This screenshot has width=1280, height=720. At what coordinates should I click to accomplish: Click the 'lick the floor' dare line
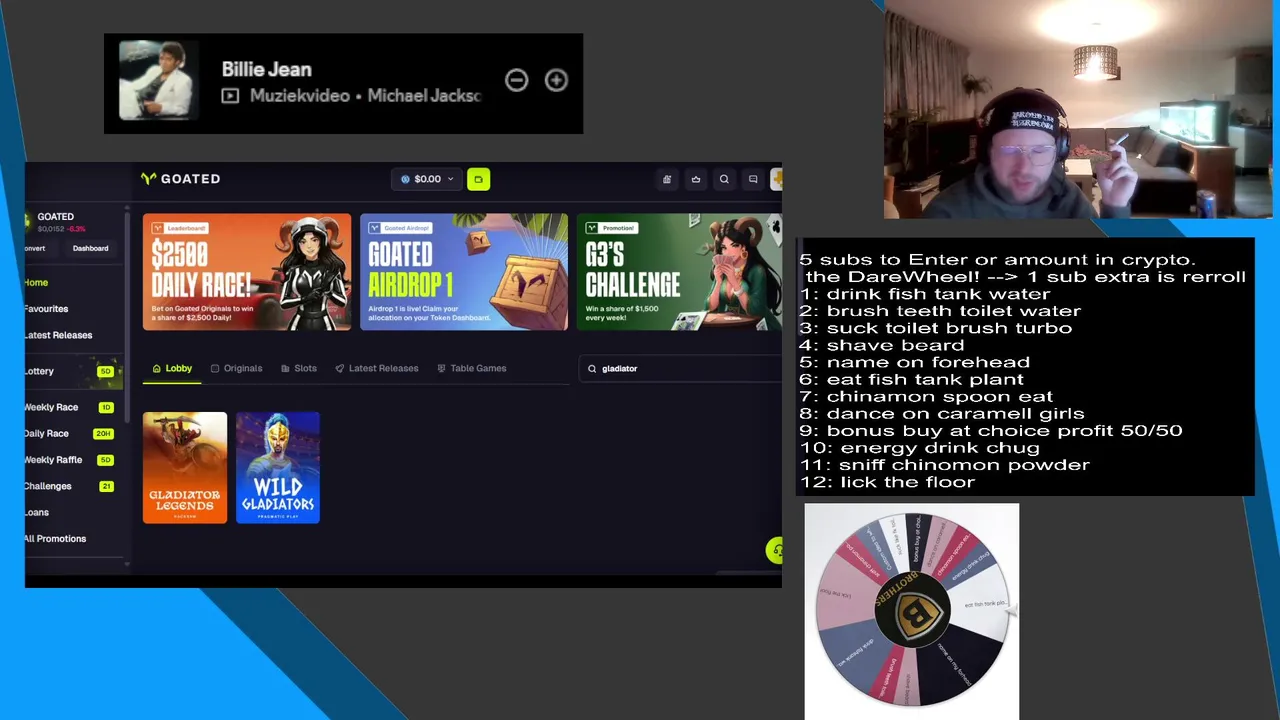click(887, 482)
